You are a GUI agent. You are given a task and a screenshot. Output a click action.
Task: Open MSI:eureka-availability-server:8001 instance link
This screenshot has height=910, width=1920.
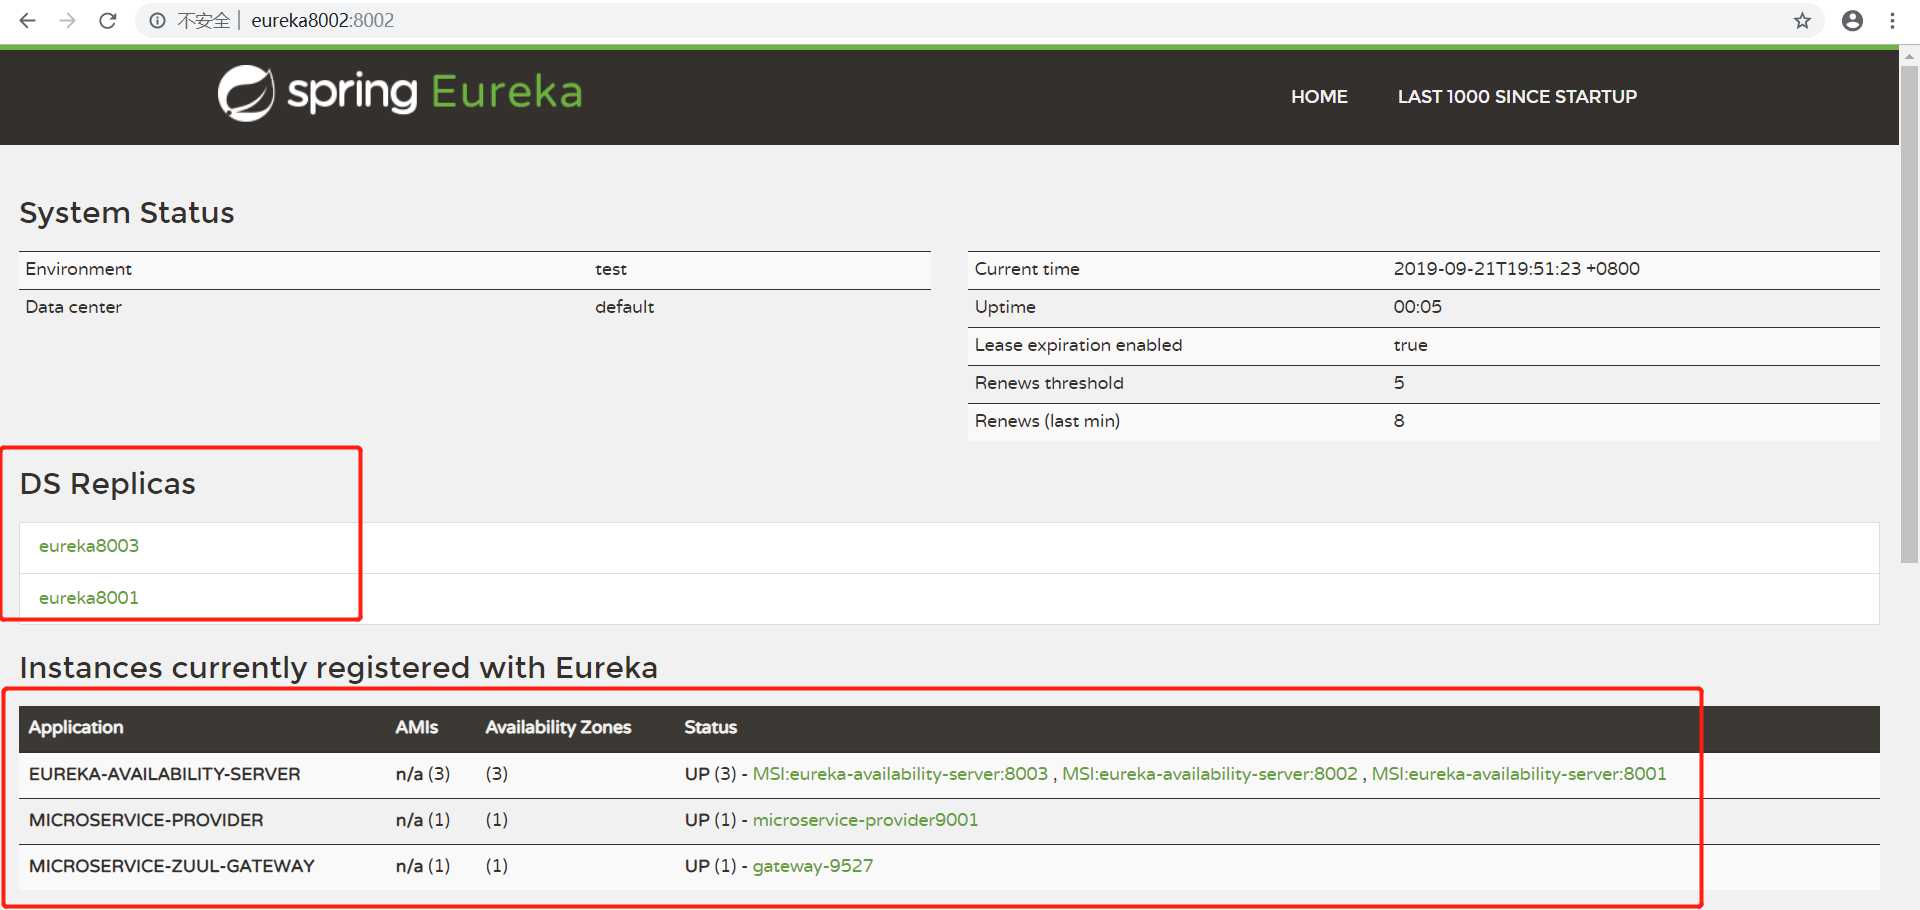[1519, 774]
